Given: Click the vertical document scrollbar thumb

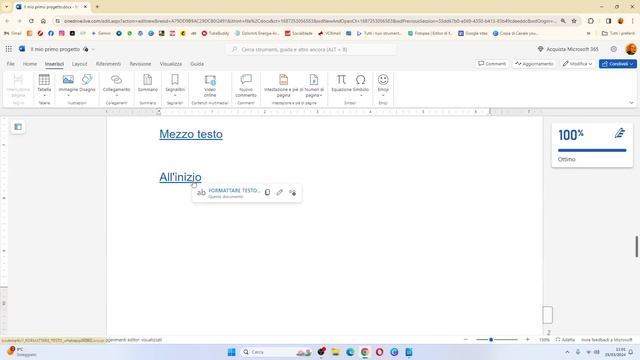Looking at the screenshot, I should pyautogui.click(x=636, y=247).
